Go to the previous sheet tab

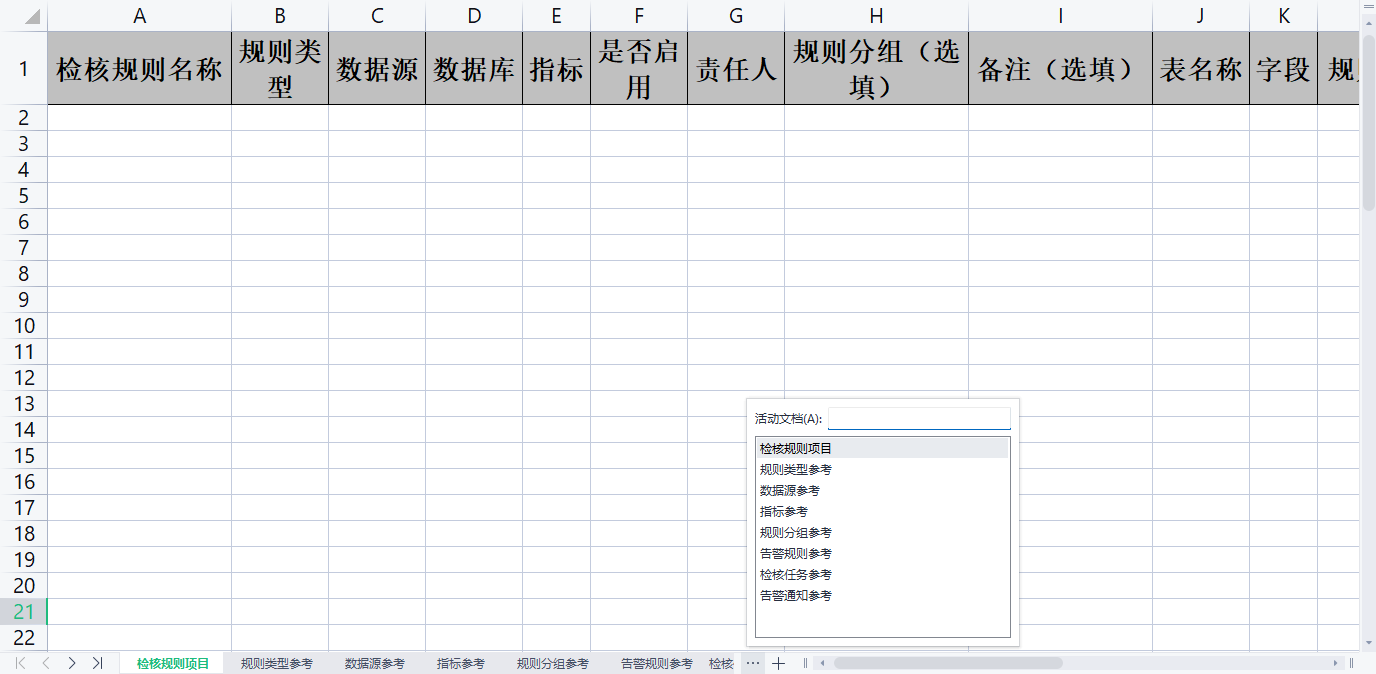click(x=46, y=663)
